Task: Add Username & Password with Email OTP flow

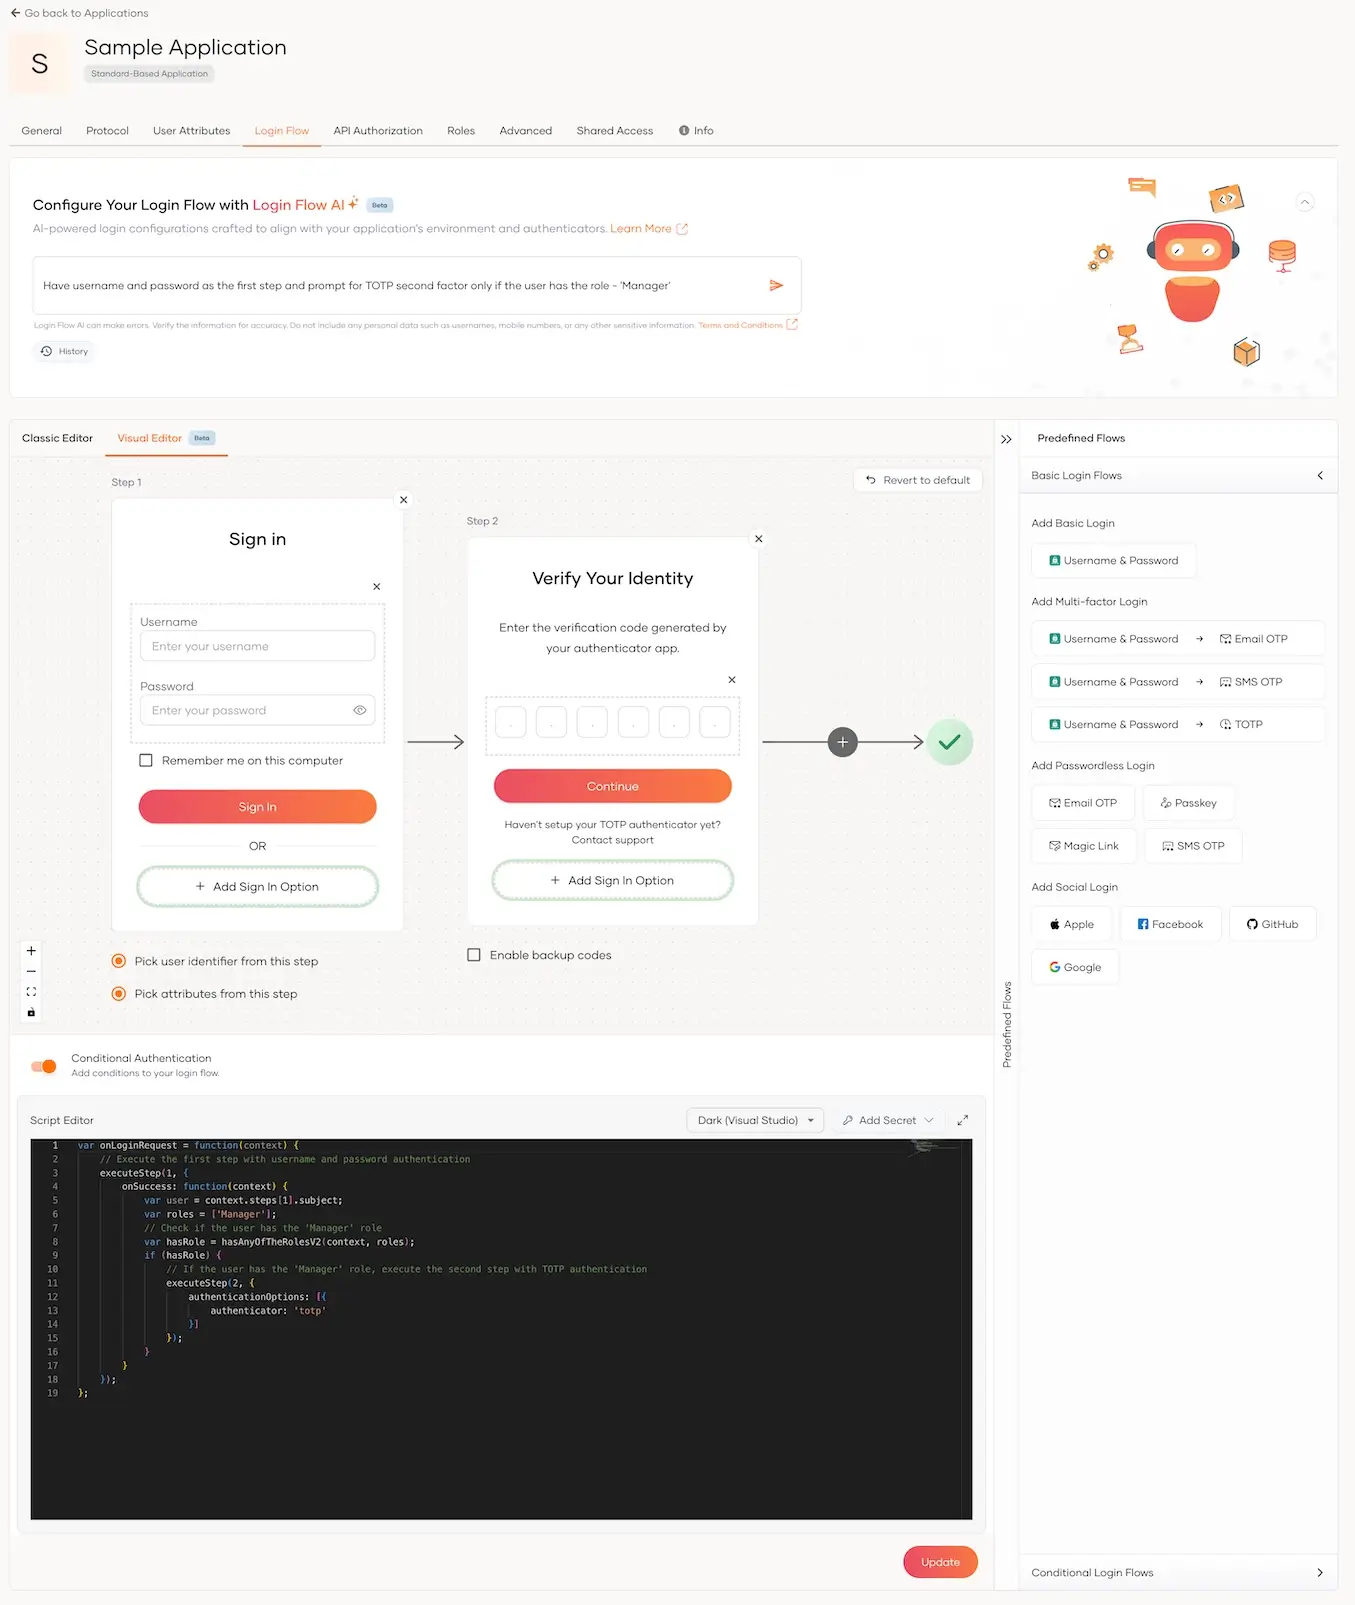Action: tap(1178, 639)
